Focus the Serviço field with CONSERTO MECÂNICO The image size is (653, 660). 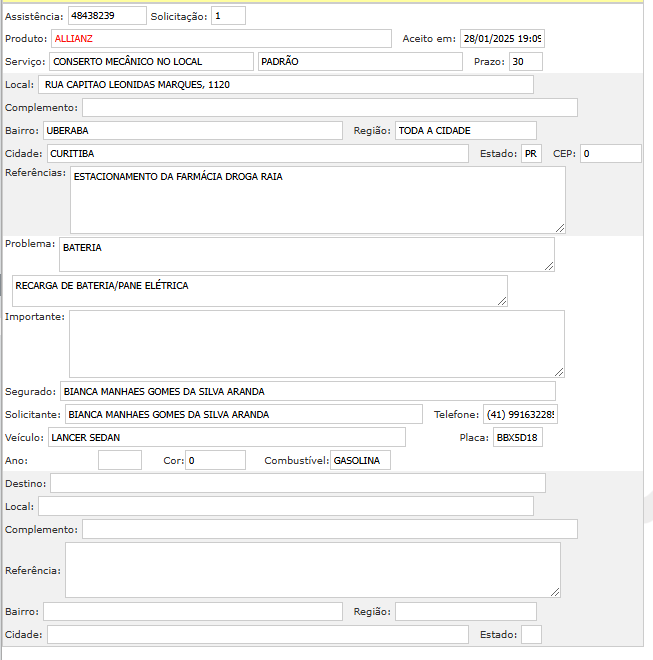pyautogui.click(x=151, y=62)
